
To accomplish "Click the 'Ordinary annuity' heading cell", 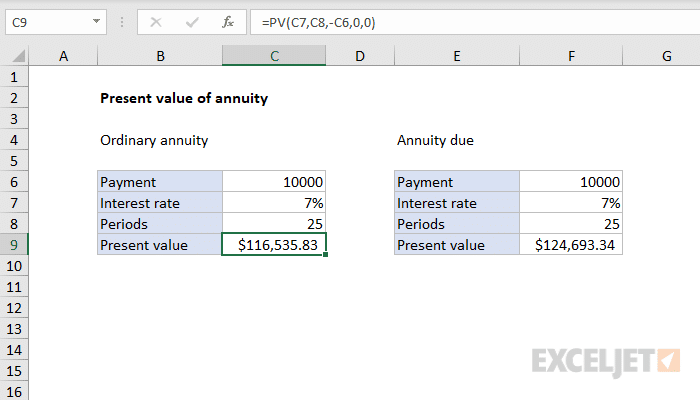I will coord(154,140).
